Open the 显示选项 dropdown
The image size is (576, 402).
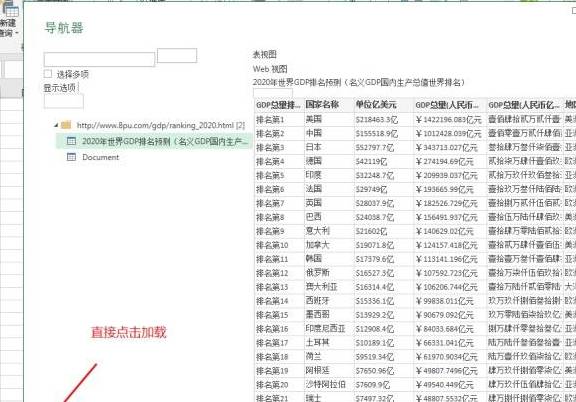tap(61, 88)
